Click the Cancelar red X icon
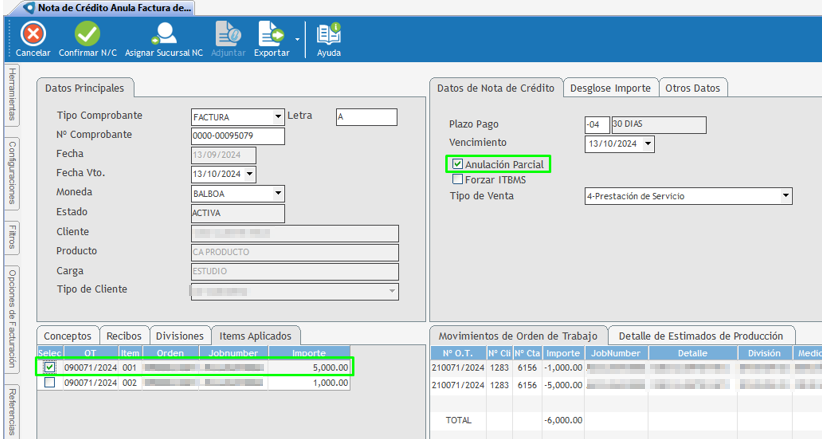 pyautogui.click(x=33, y=35)
